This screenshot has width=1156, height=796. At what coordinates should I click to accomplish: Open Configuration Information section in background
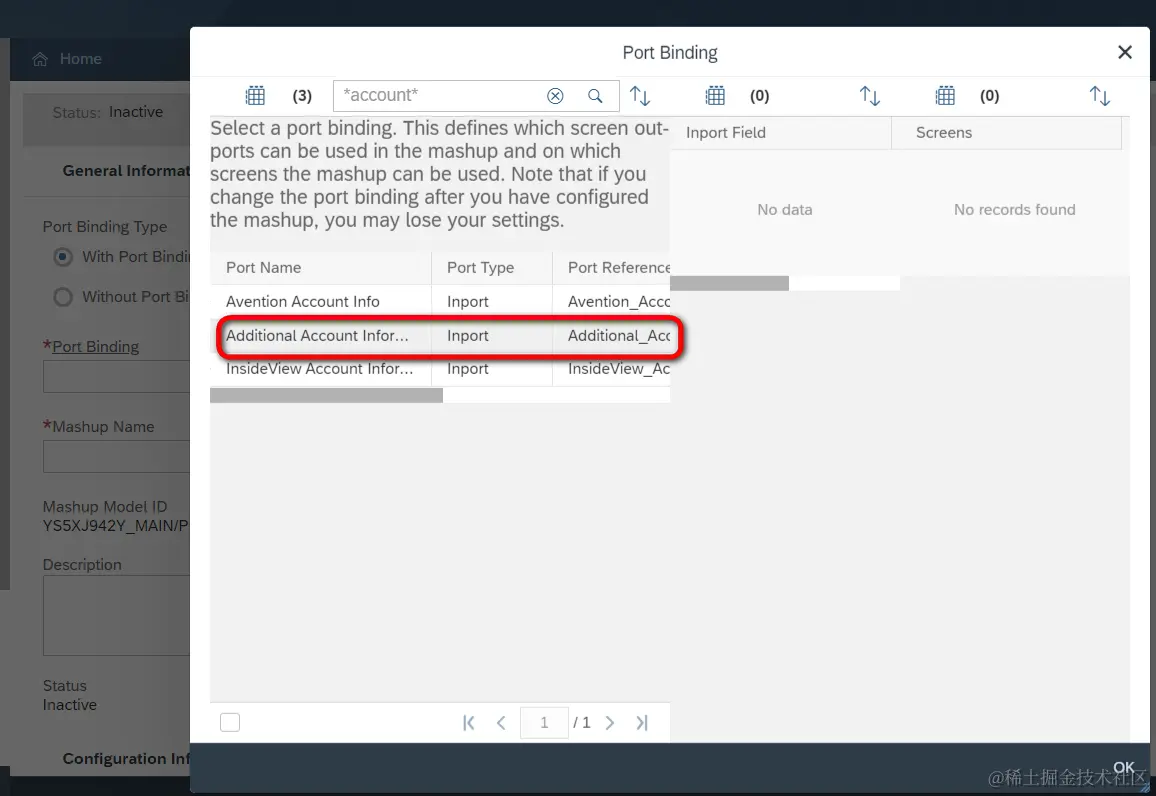(x=126, y=758)
